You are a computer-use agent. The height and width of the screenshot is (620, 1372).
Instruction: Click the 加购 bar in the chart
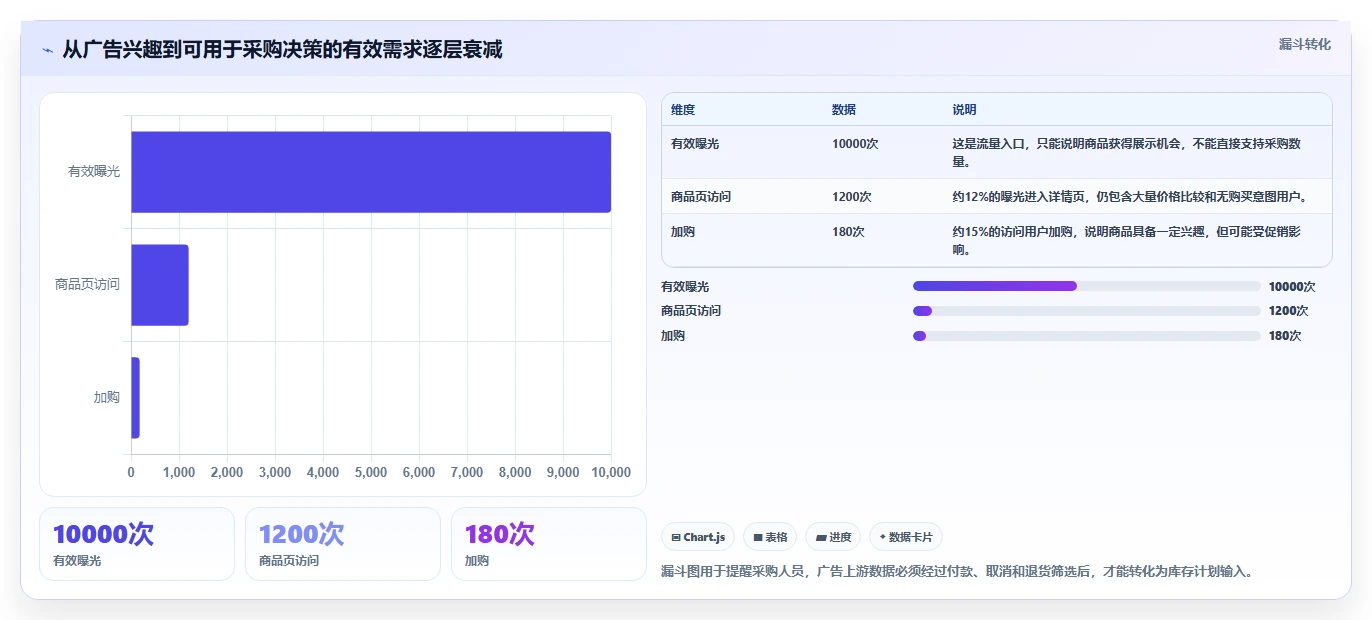point(135,398)
